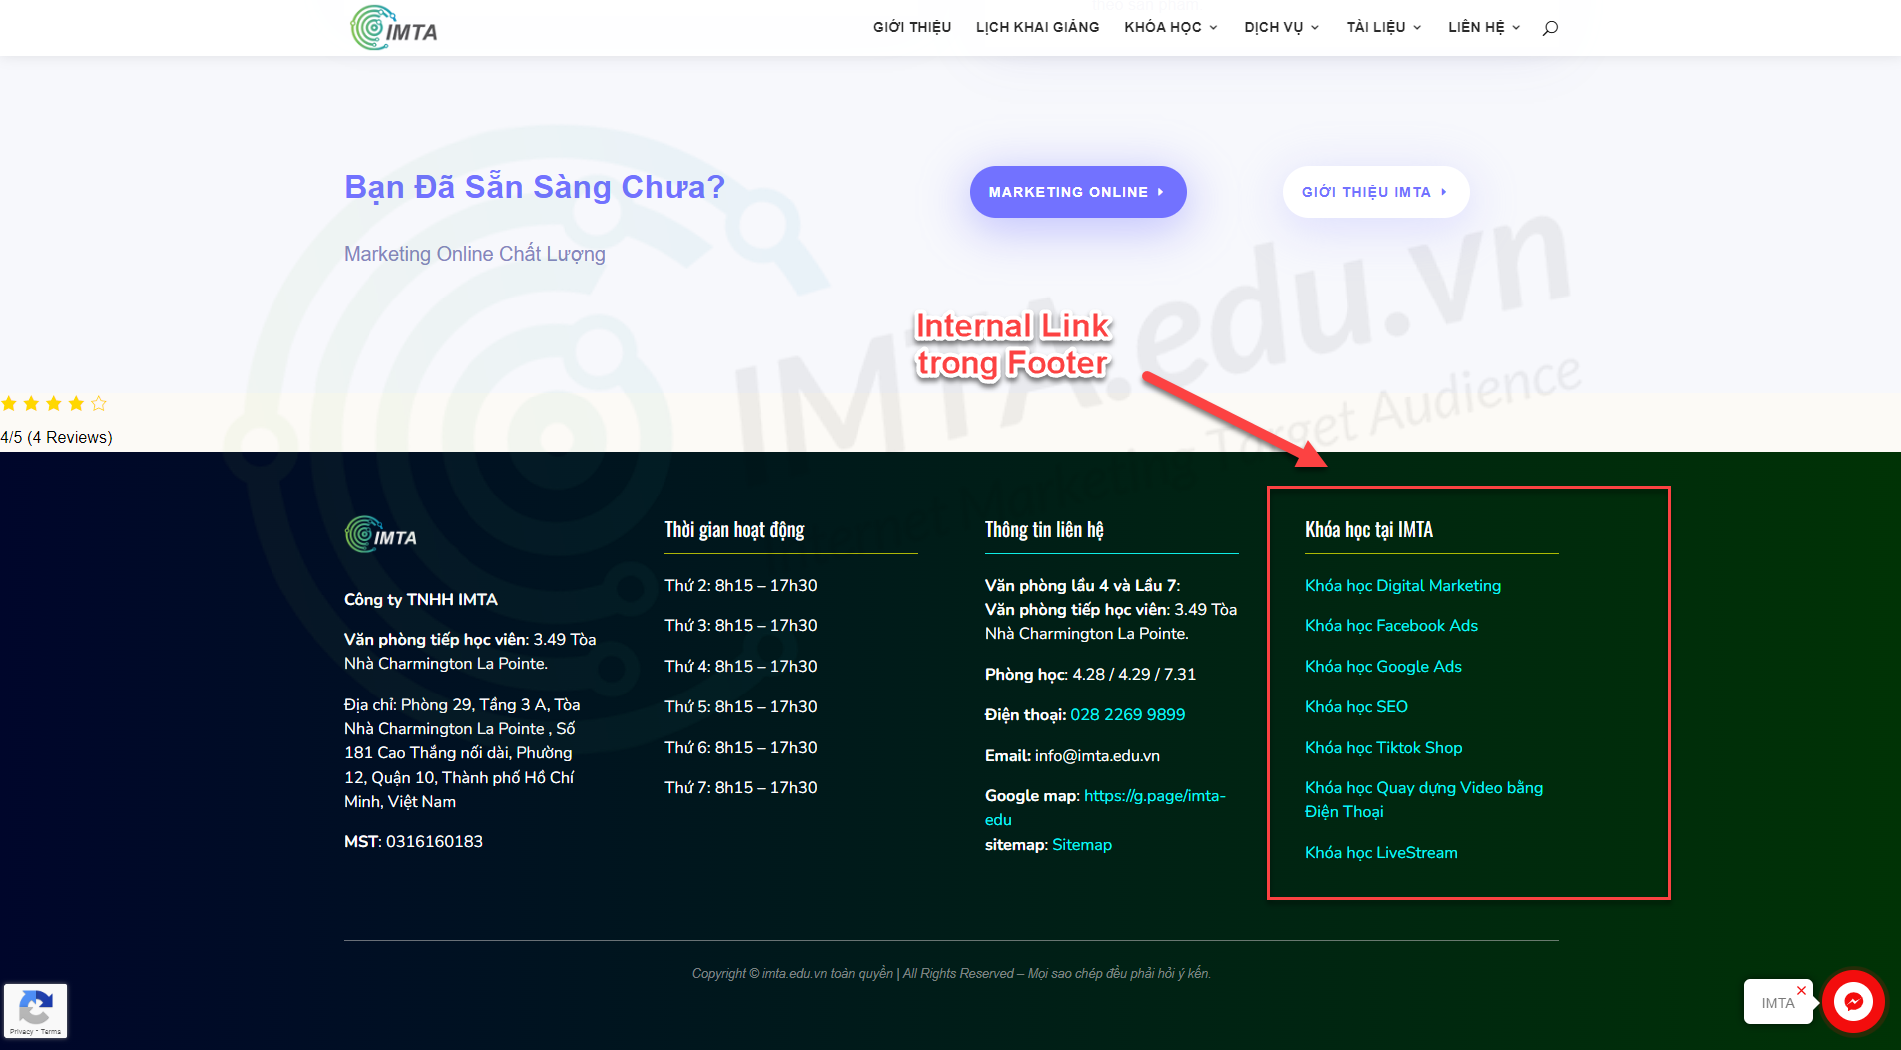Expand the DỊCH VỤ dropdown menu
The width and height of the screenshot is (1901, 1050).
click(1282, 27)
